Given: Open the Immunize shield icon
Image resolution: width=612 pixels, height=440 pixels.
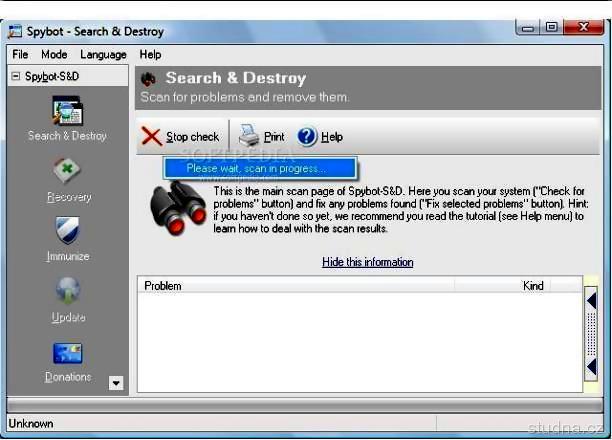Looking at the screenshot, I should [68, 230].
